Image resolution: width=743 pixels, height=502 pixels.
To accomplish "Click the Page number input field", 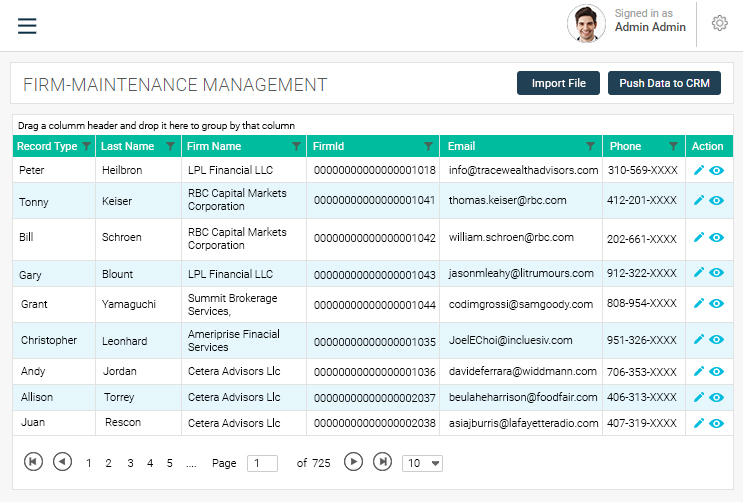I will pos(262,463).
